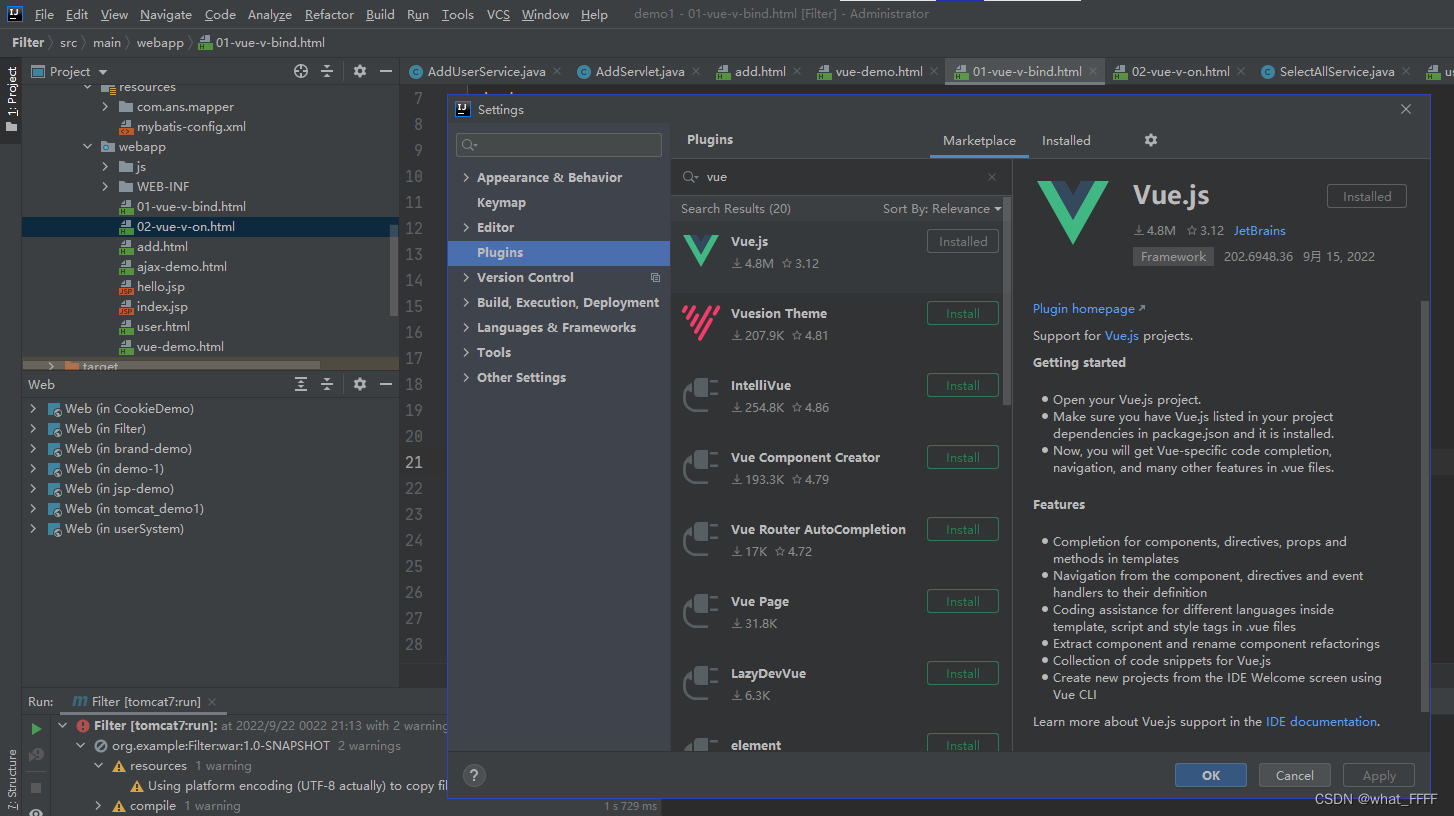This screenshot has height=816, width=1454.
Task: Open the VCS menu
Action: 498,15
